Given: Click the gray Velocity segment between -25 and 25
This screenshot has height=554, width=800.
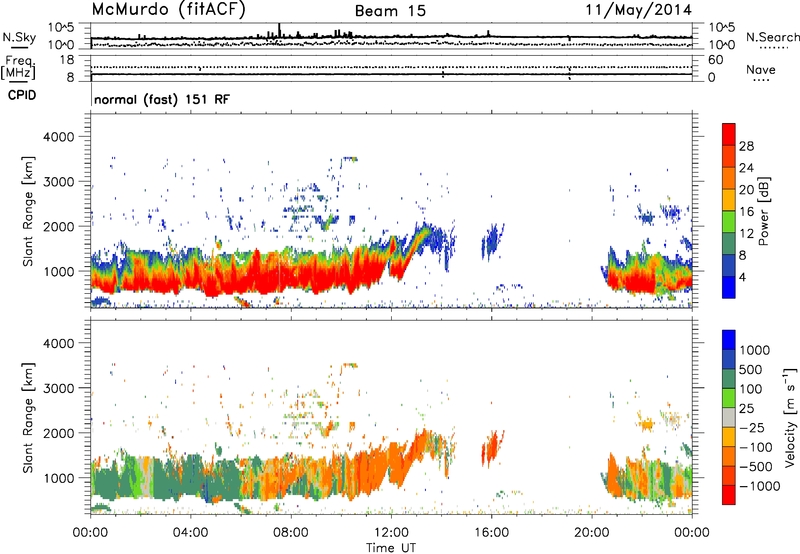Looking at the screenshot, I should 729,417.
